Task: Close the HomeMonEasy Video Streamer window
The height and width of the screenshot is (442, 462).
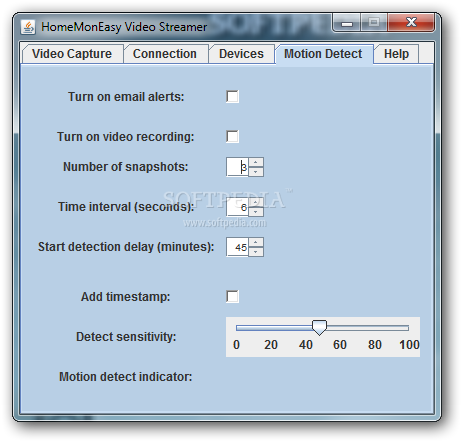Action: click(x=411, y=23)
